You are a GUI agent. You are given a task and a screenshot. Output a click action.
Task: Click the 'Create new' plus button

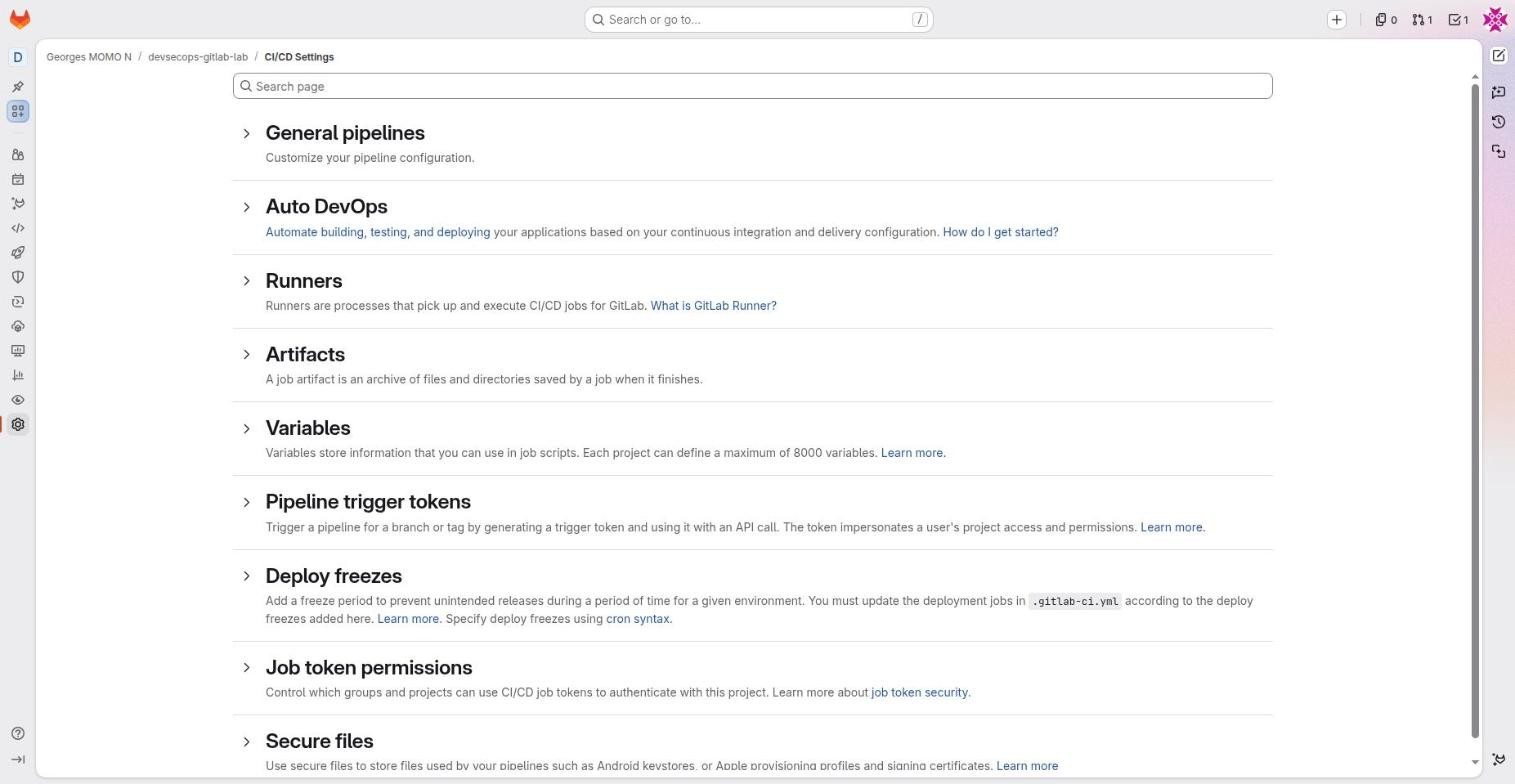point(1337,19)
